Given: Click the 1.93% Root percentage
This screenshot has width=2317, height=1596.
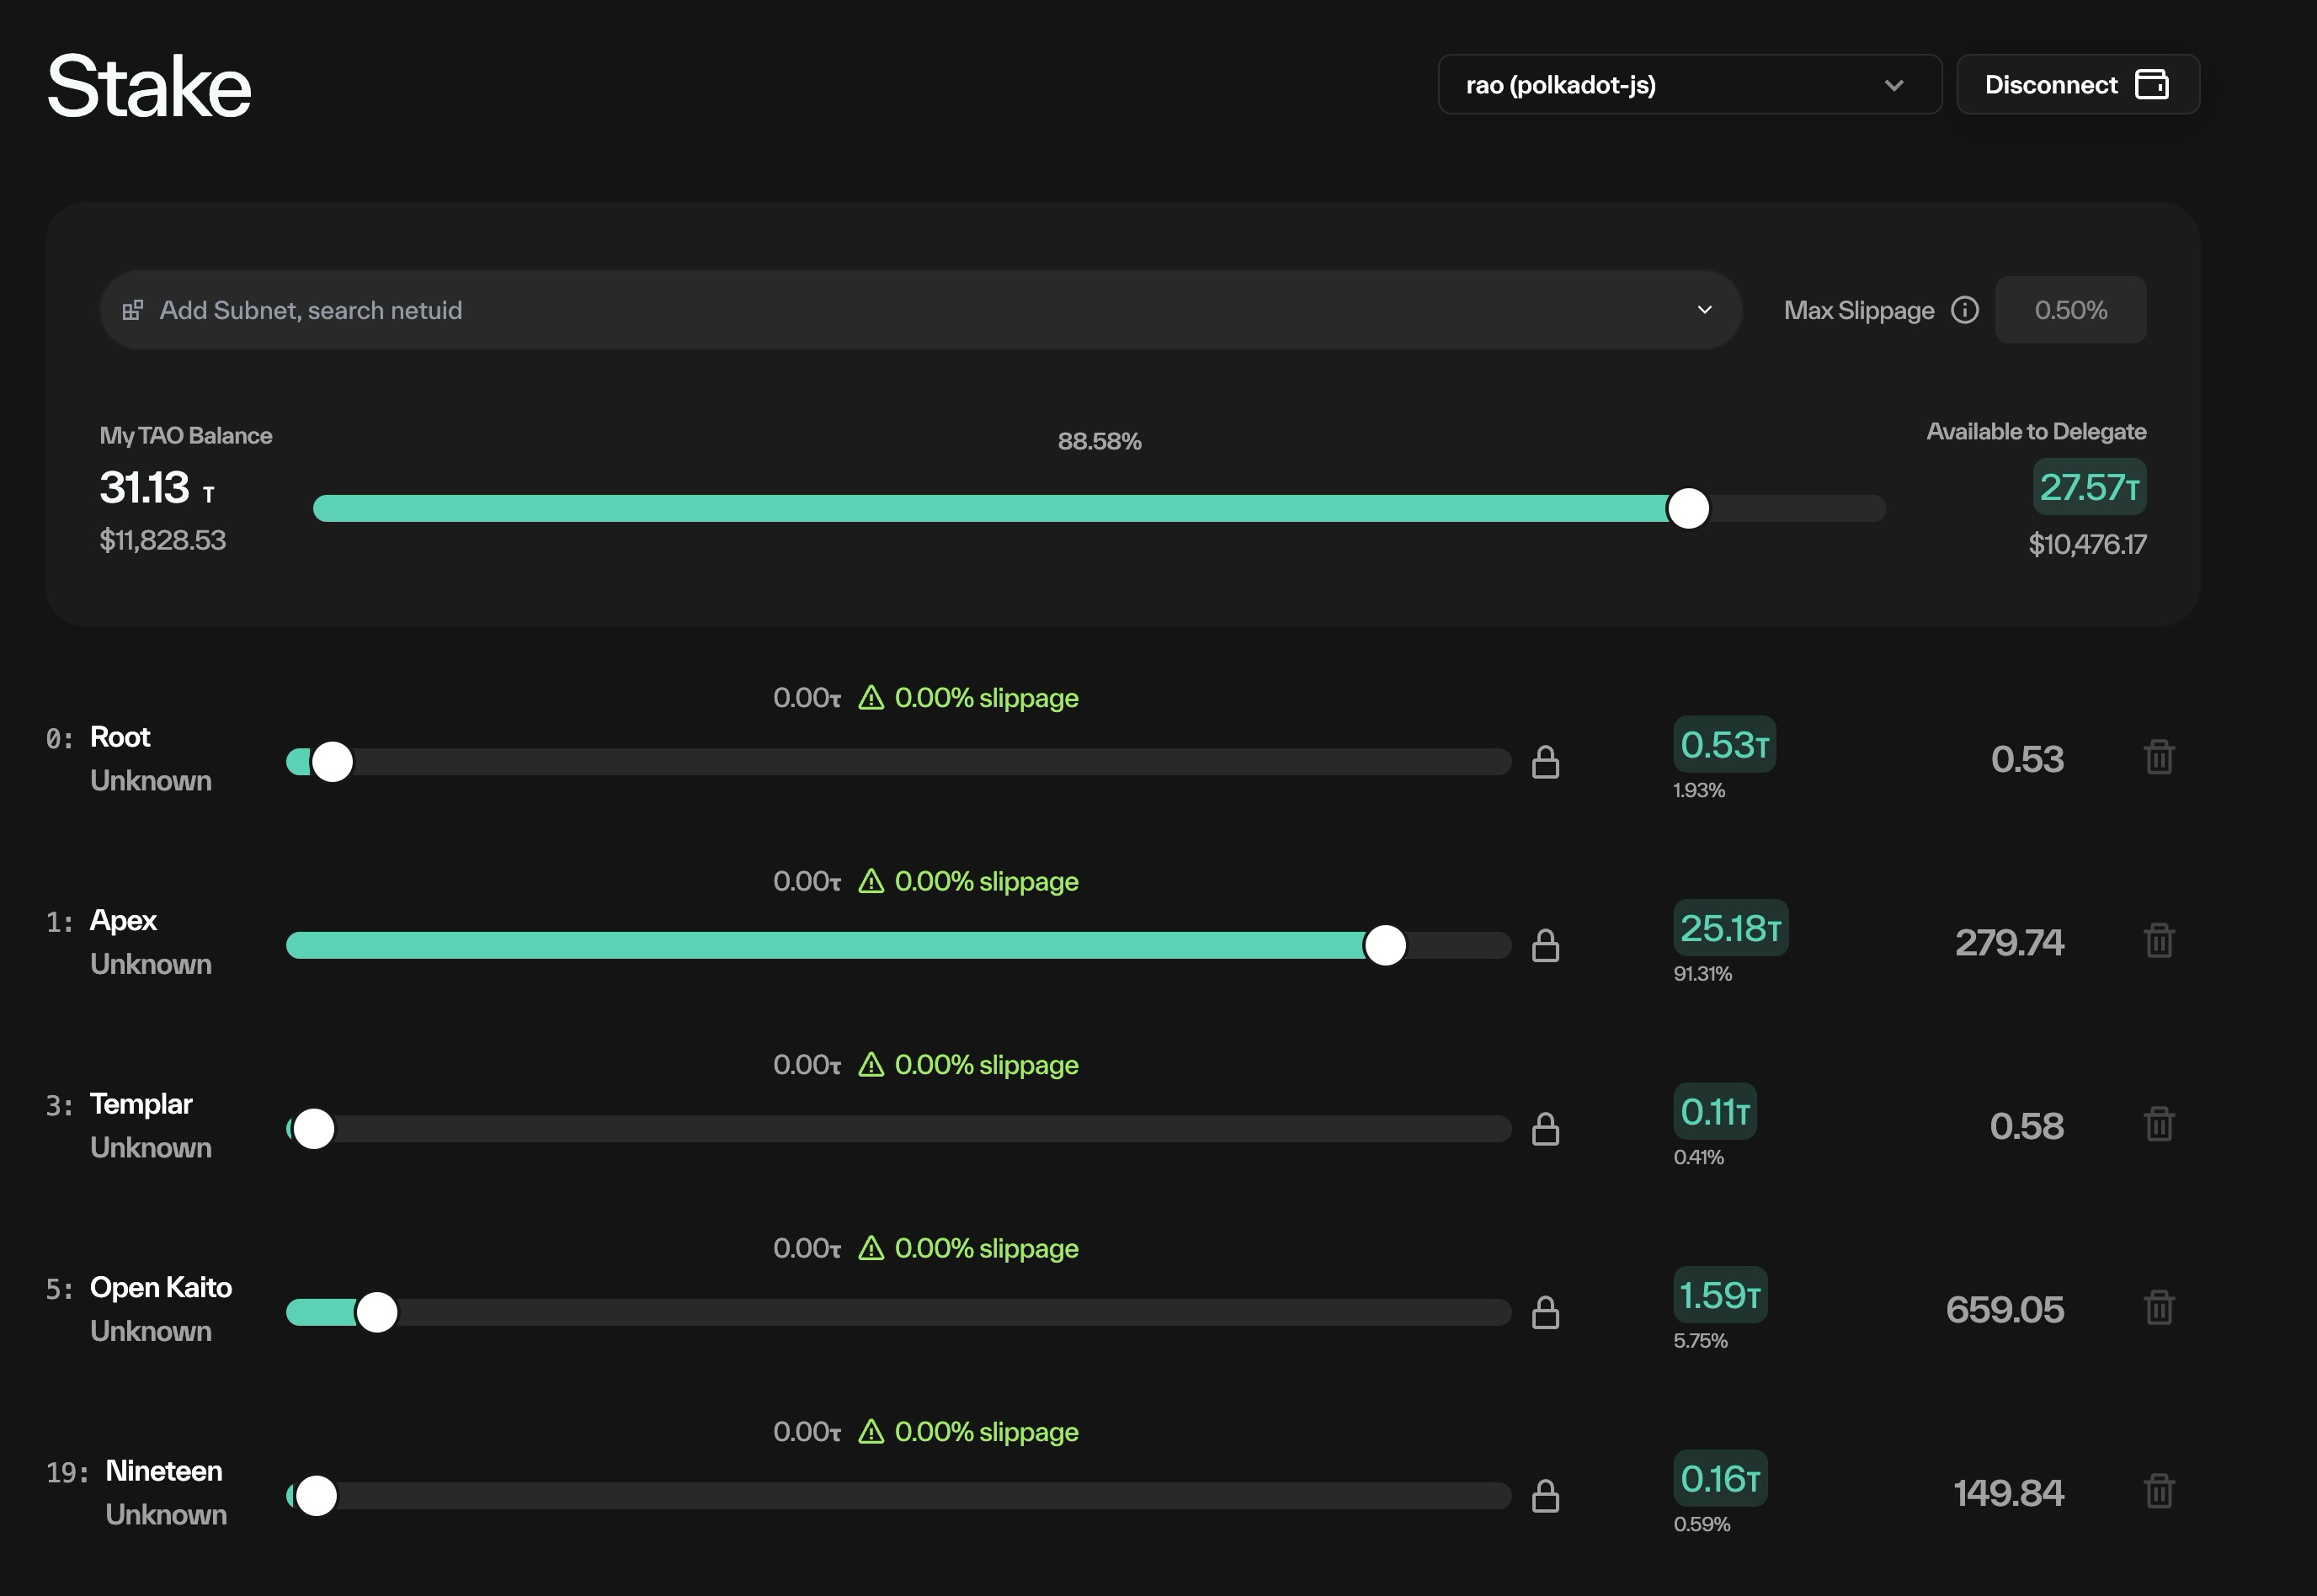Looking at the screenshot, I should (x=1699, y=790).
